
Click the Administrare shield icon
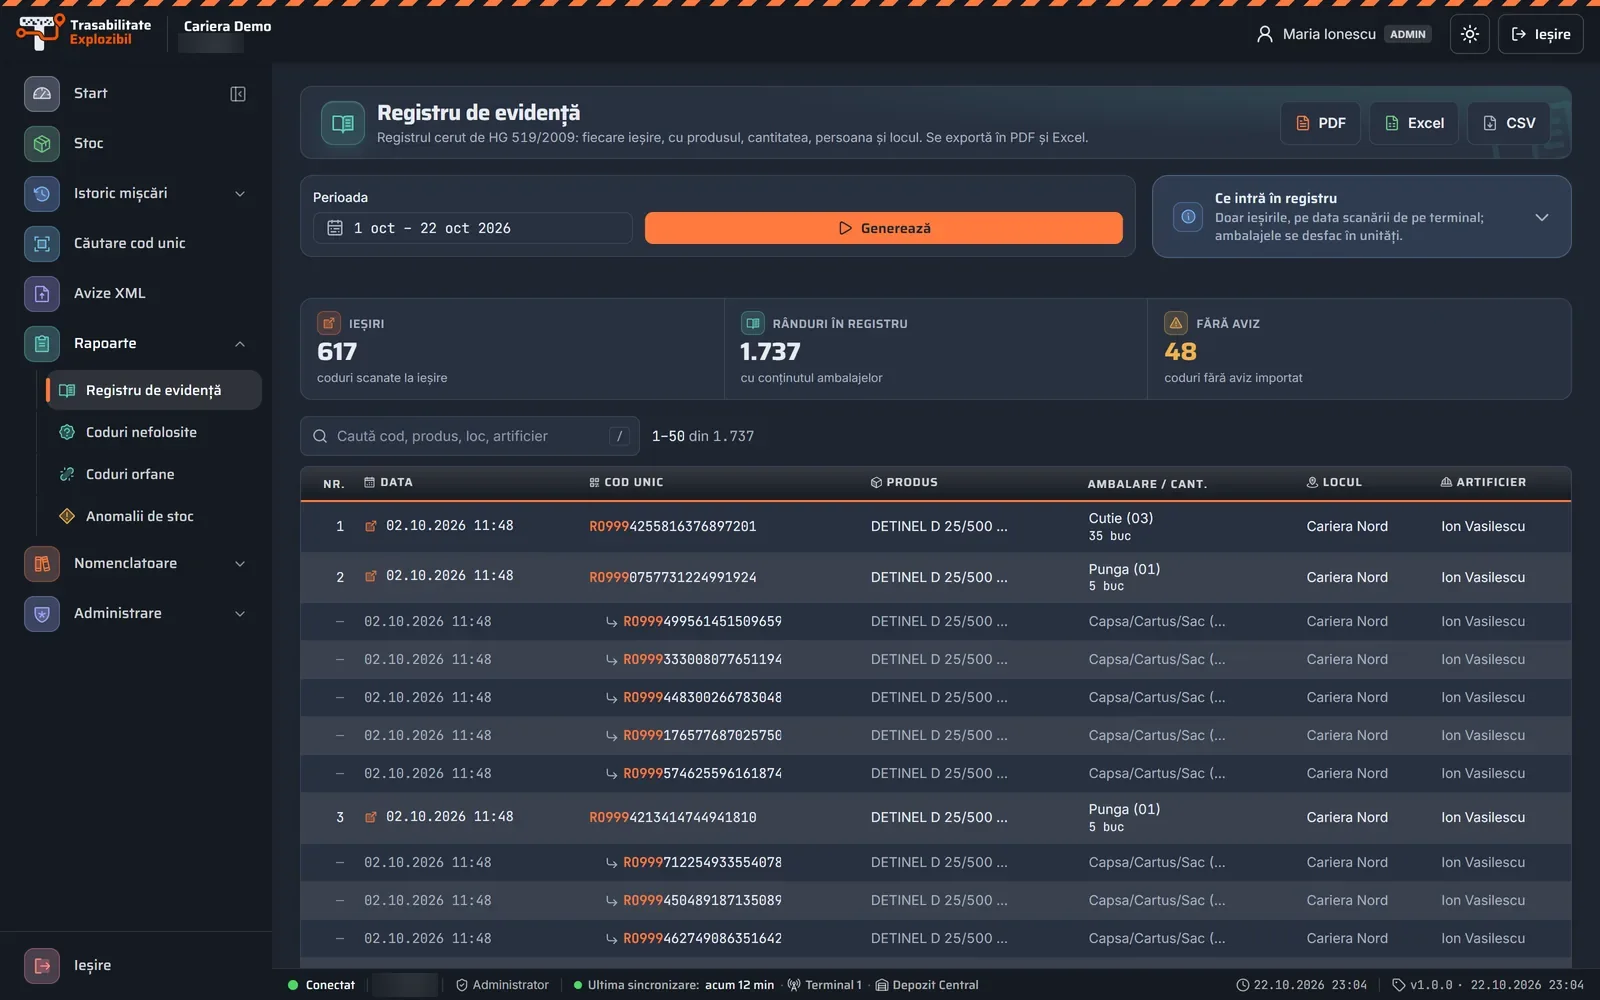click(x=42, y=613)
